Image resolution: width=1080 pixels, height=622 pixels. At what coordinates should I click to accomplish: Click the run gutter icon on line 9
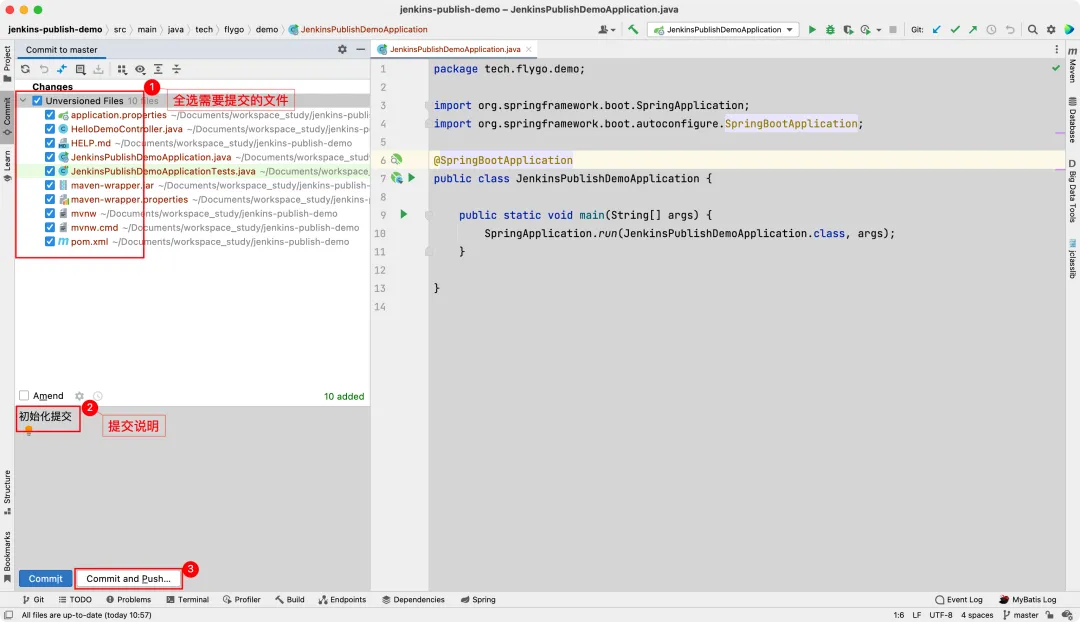(x=404, y=215)
